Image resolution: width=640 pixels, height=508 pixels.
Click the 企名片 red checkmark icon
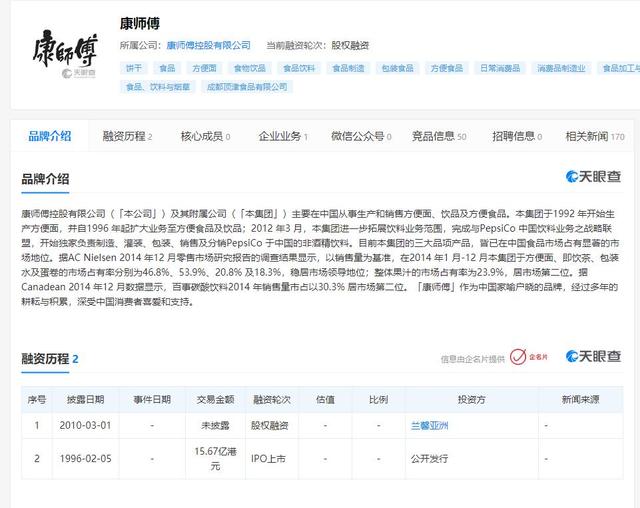(x=518, y=357)
